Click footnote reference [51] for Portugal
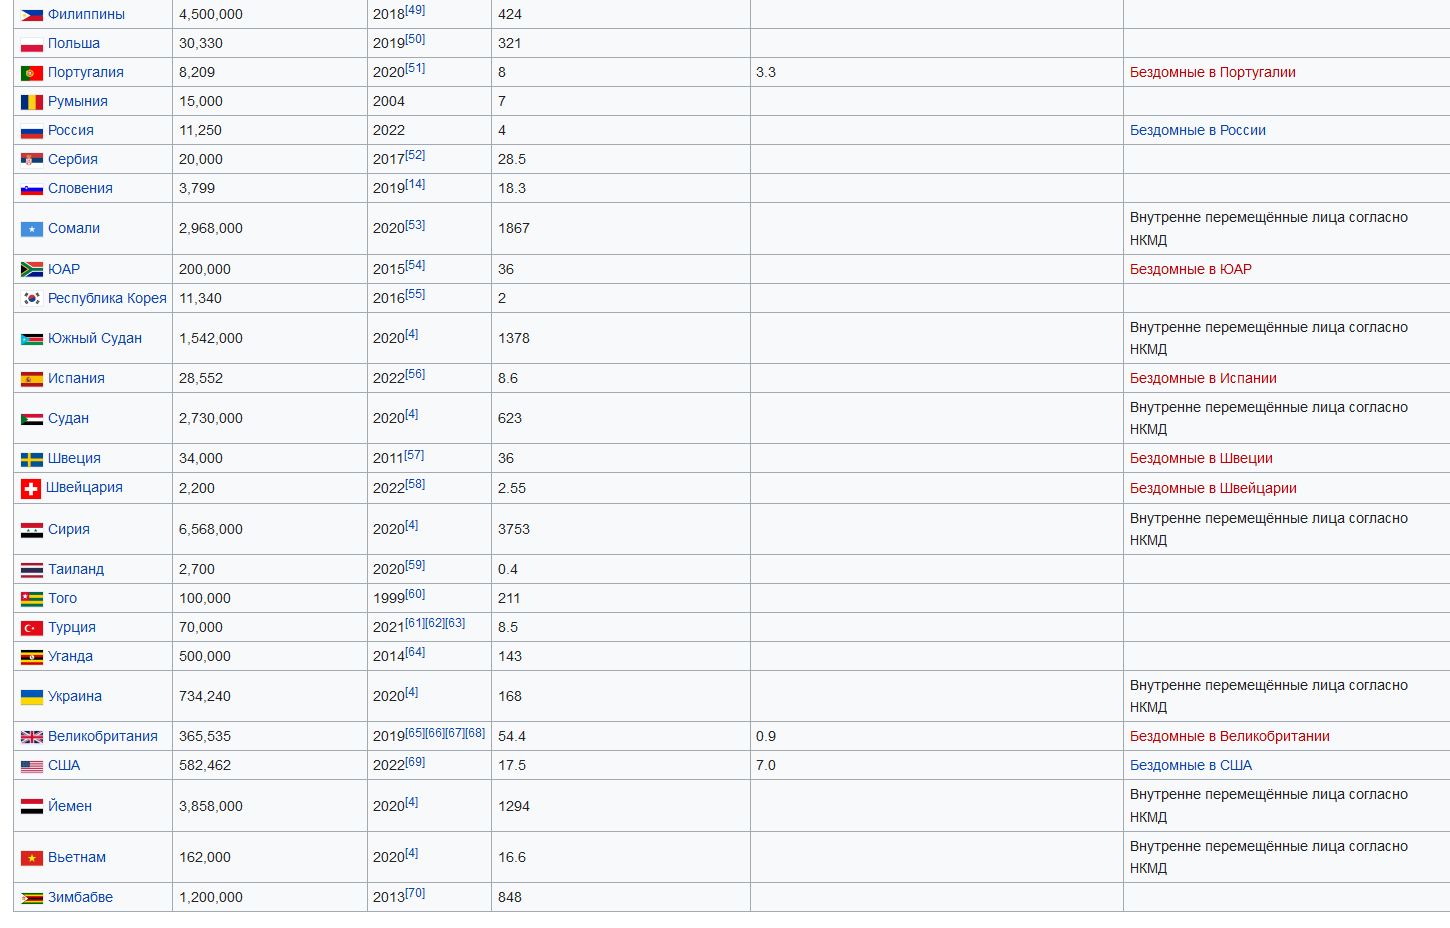The image size is (1450, 928). point(415,68)
